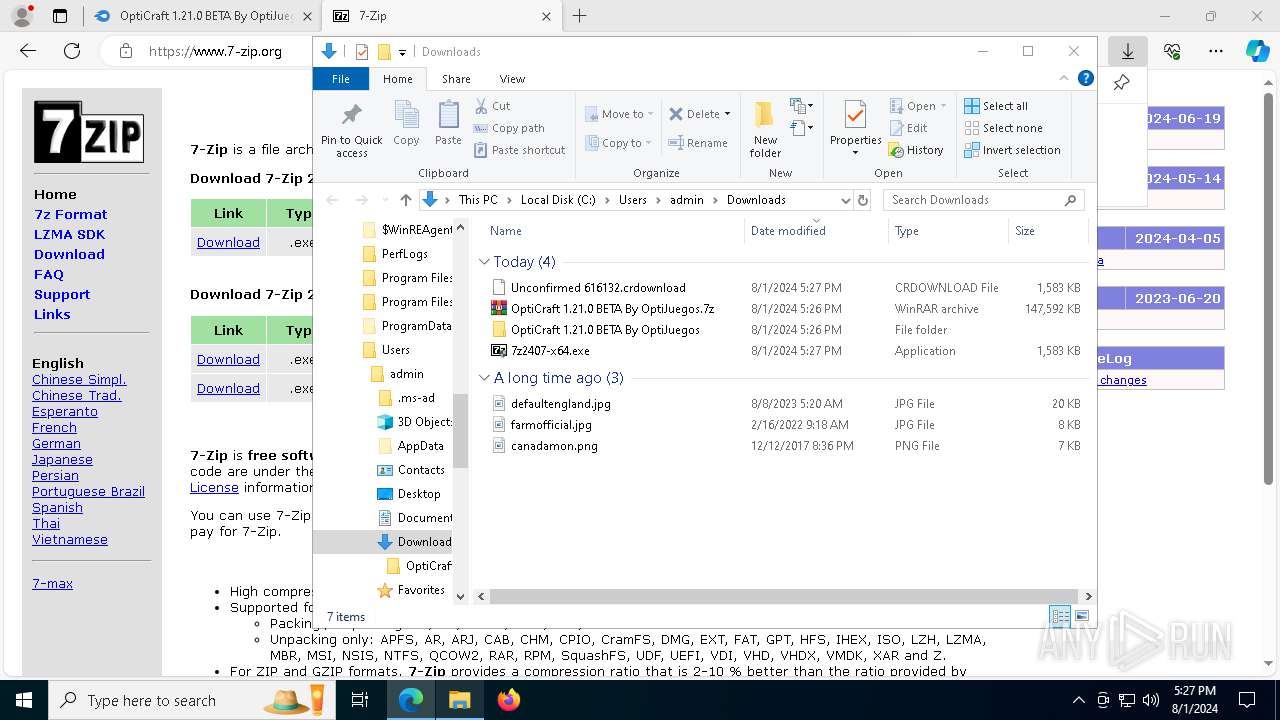Switch to the View ribbon tab
1280x720 pixels.
[x=512, y=79]
